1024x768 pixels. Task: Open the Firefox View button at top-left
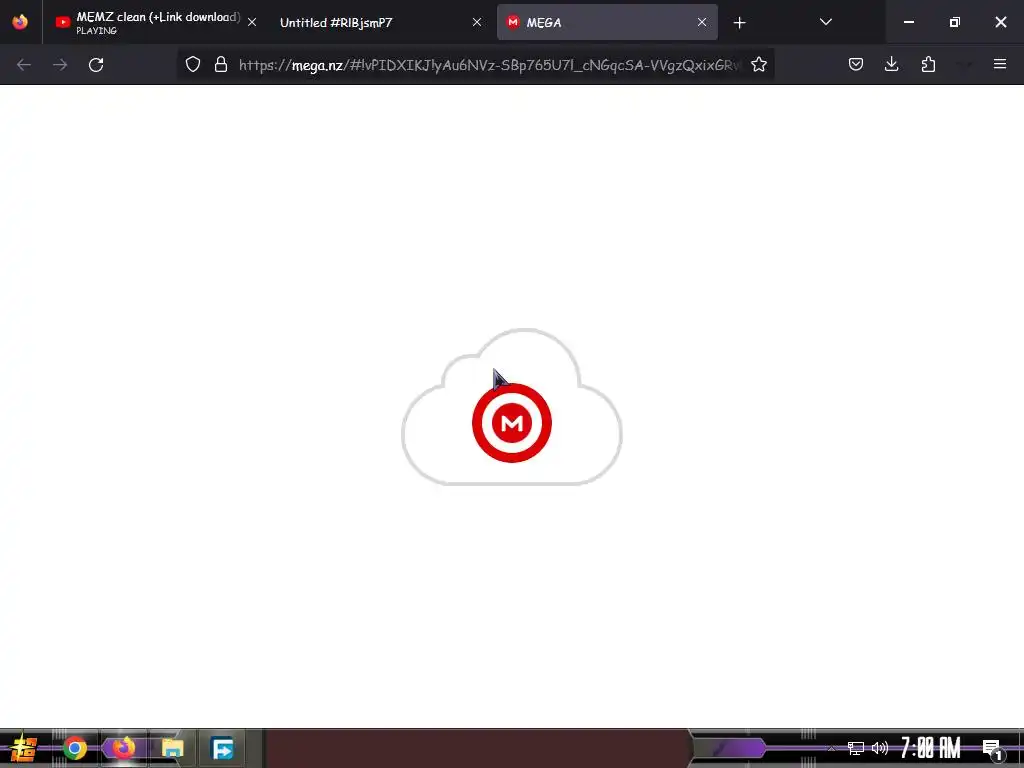click(x=20, y=22)
